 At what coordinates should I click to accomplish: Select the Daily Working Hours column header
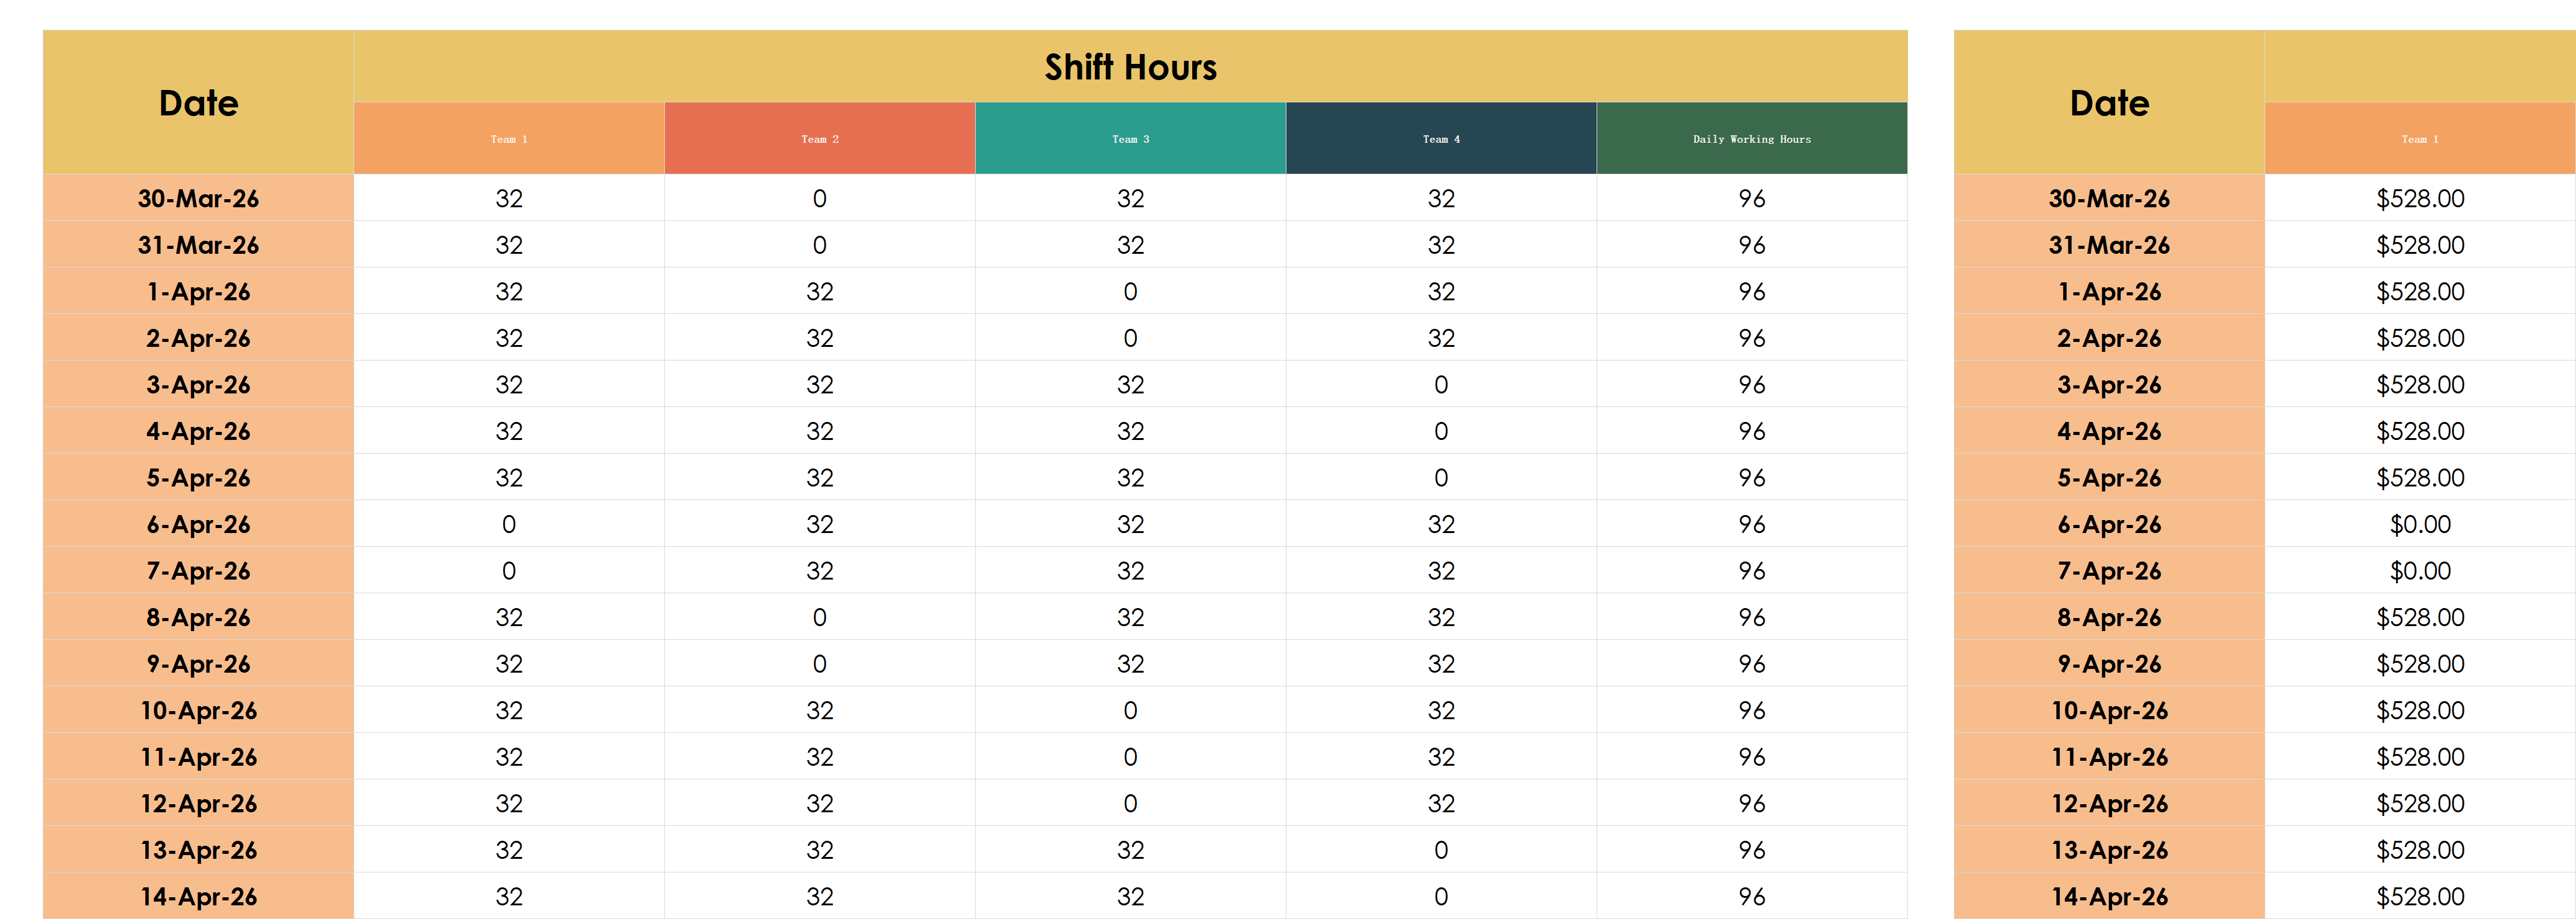(1752, 138)
